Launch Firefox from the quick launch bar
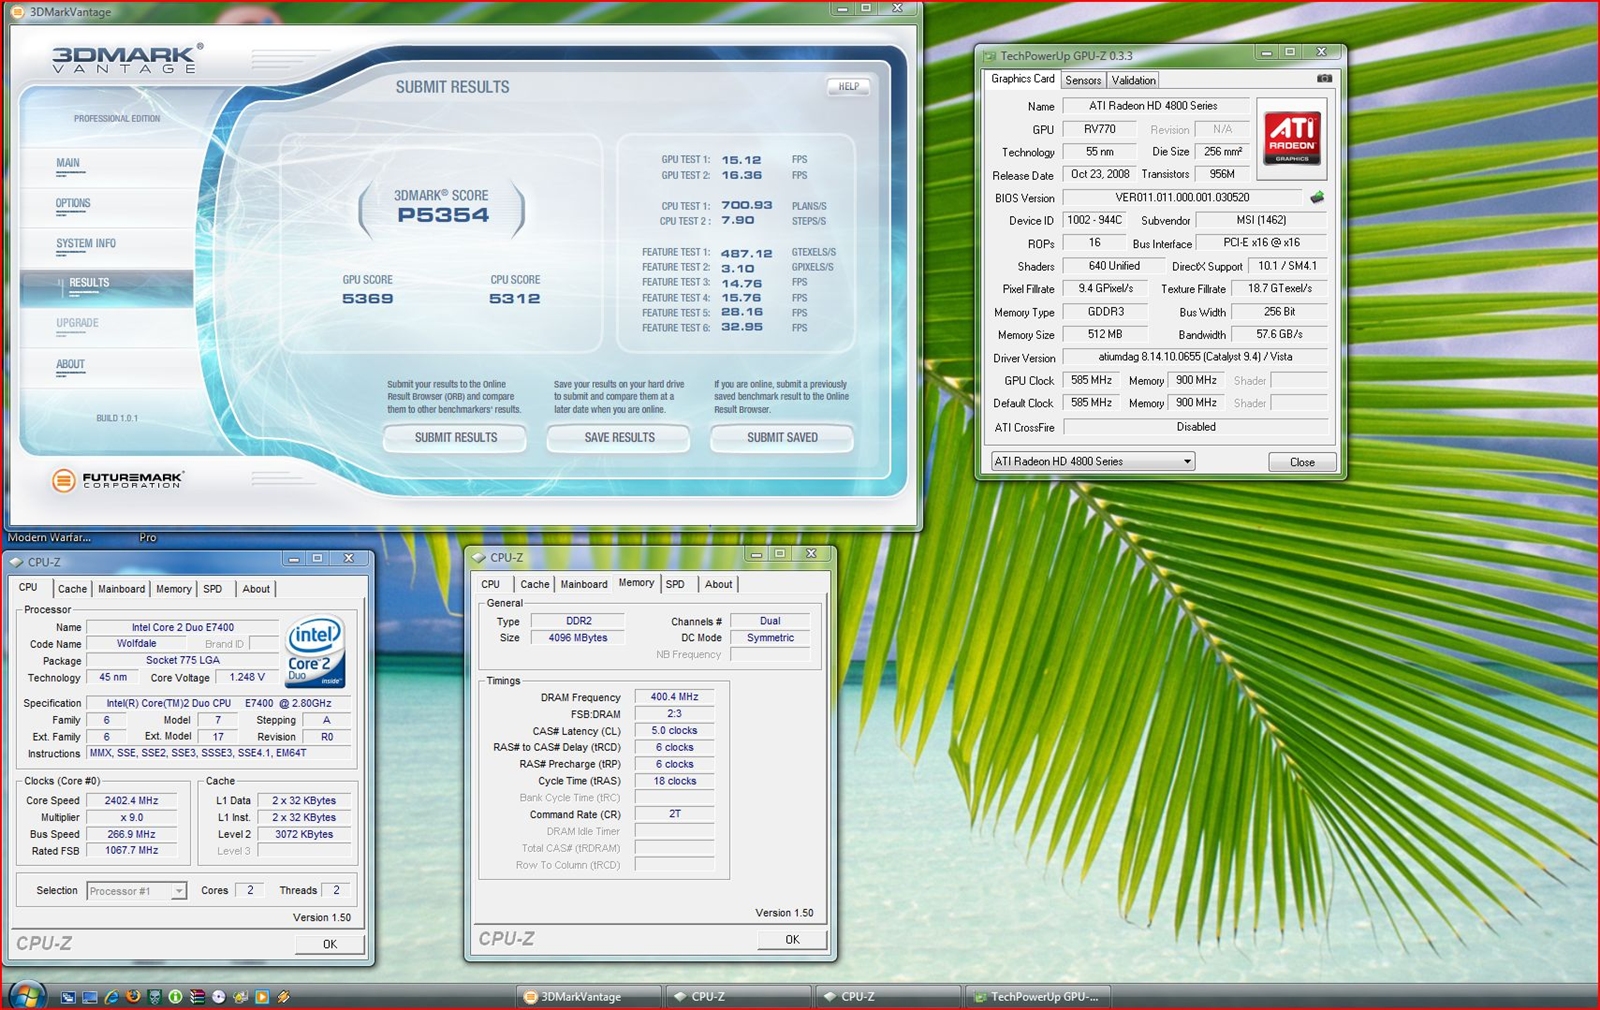This screenshot has height=1010, width=1600. pos(133,997)
